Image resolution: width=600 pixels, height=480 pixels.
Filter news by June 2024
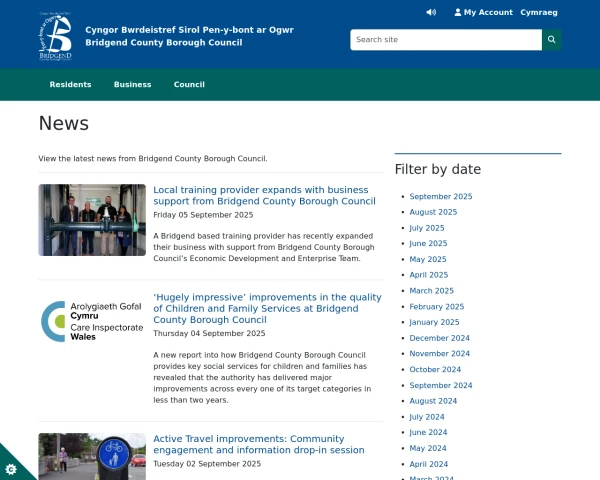428,432
